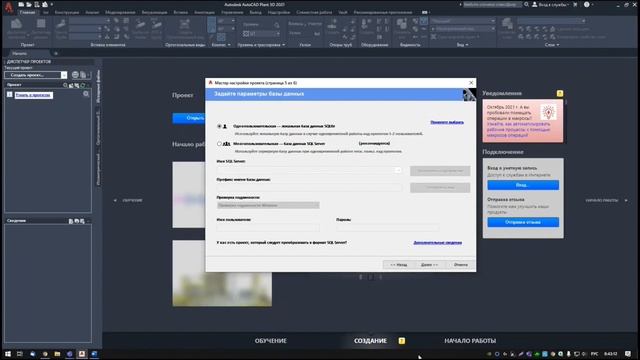Click the 'Начало' file tab
Screen dimensions: 640x360
coord(20,53)
